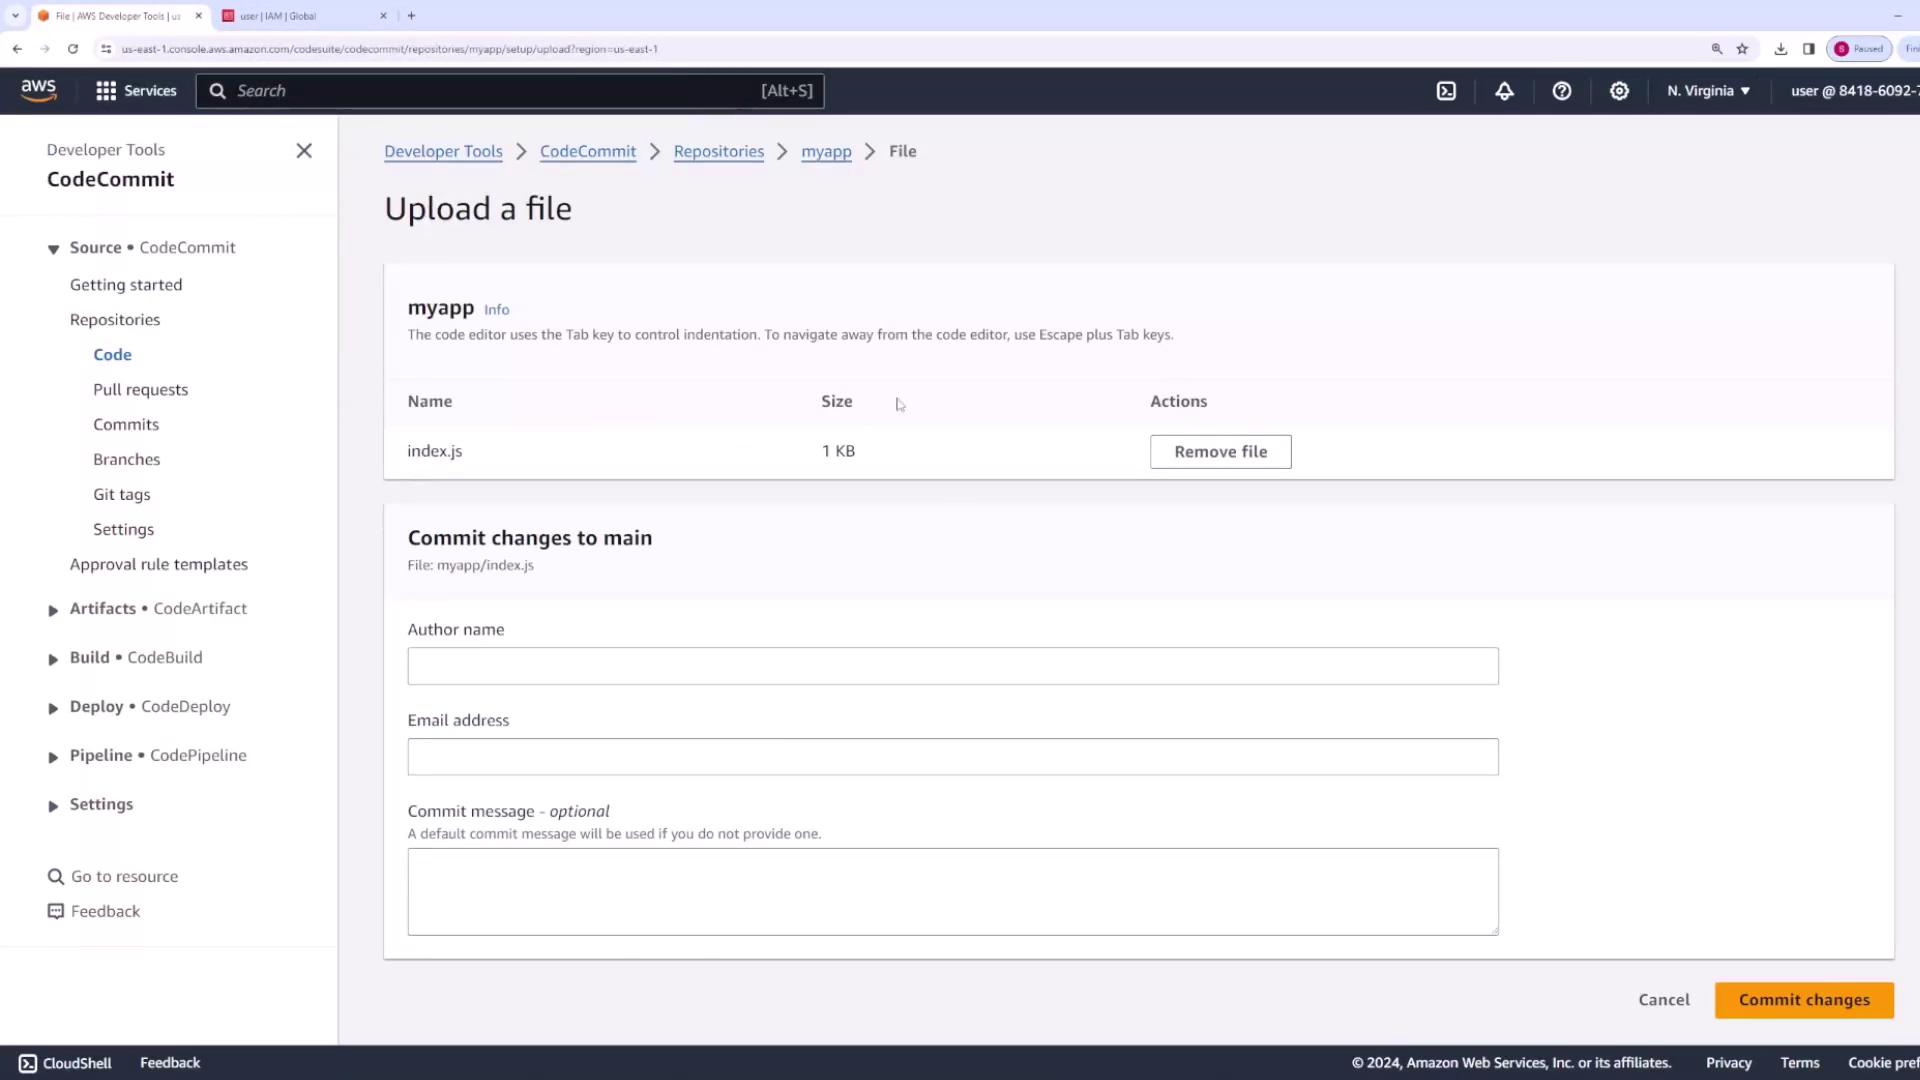Close the Developer Tools side panel

pos(304,151)
